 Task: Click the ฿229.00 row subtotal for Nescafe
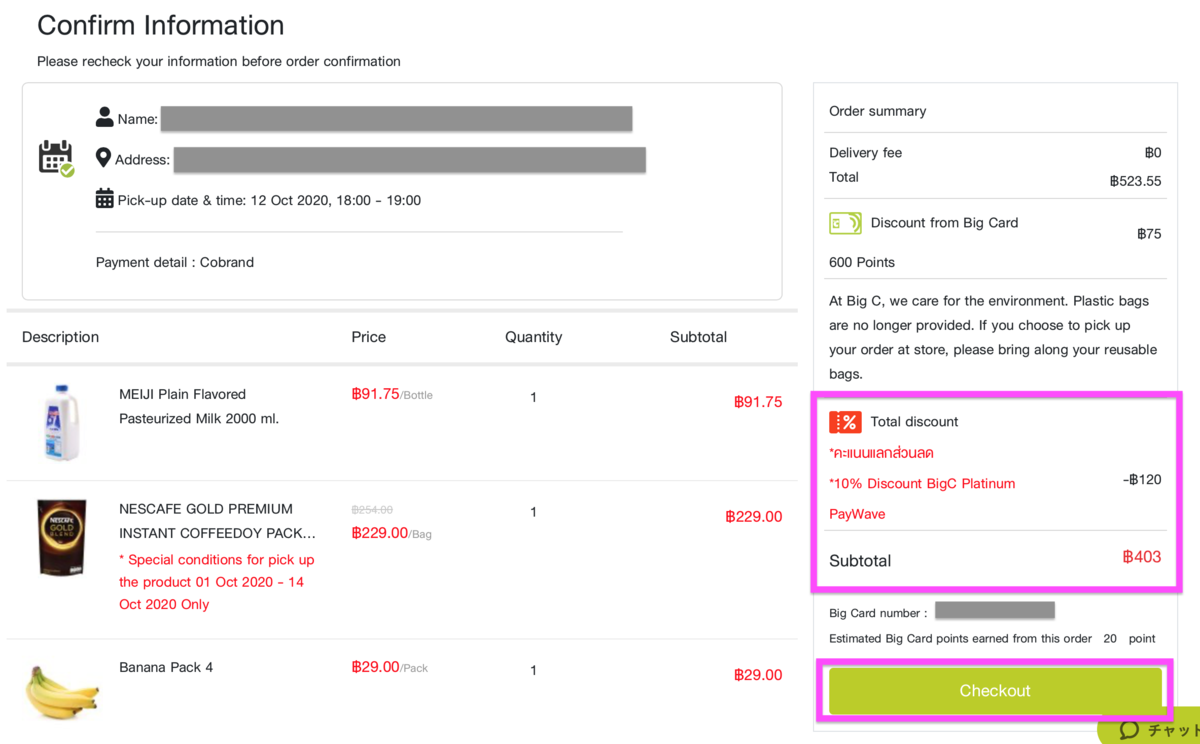tap(753, 517)
